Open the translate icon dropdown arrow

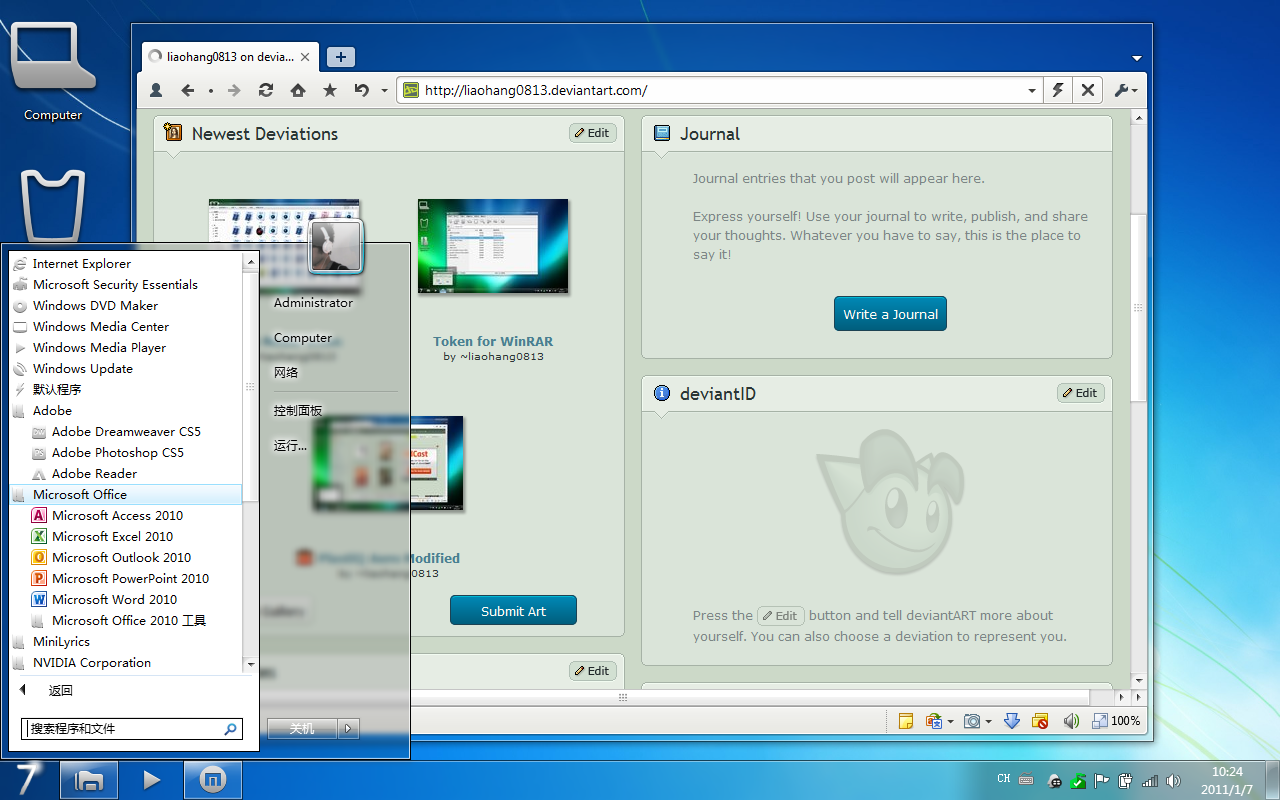coord(950,721)
